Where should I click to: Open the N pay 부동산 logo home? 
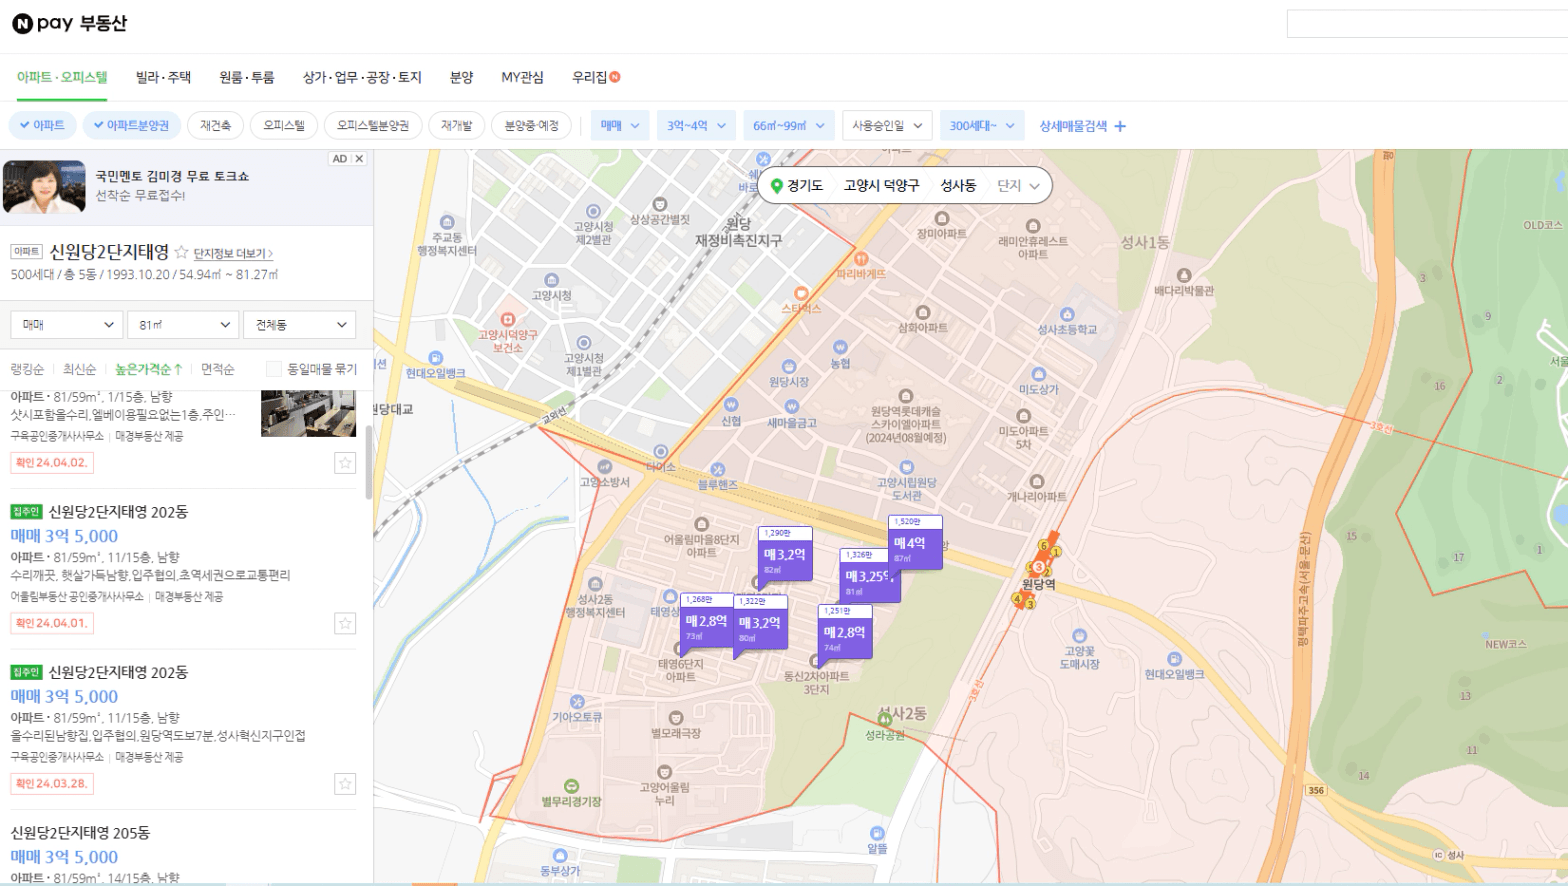coord(69,23)
